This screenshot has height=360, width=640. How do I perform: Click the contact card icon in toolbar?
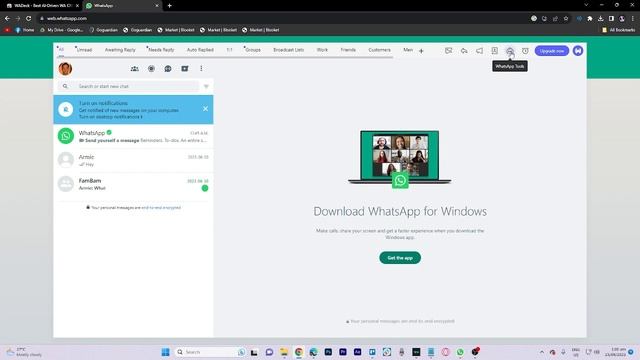click(x=494, y=51)
